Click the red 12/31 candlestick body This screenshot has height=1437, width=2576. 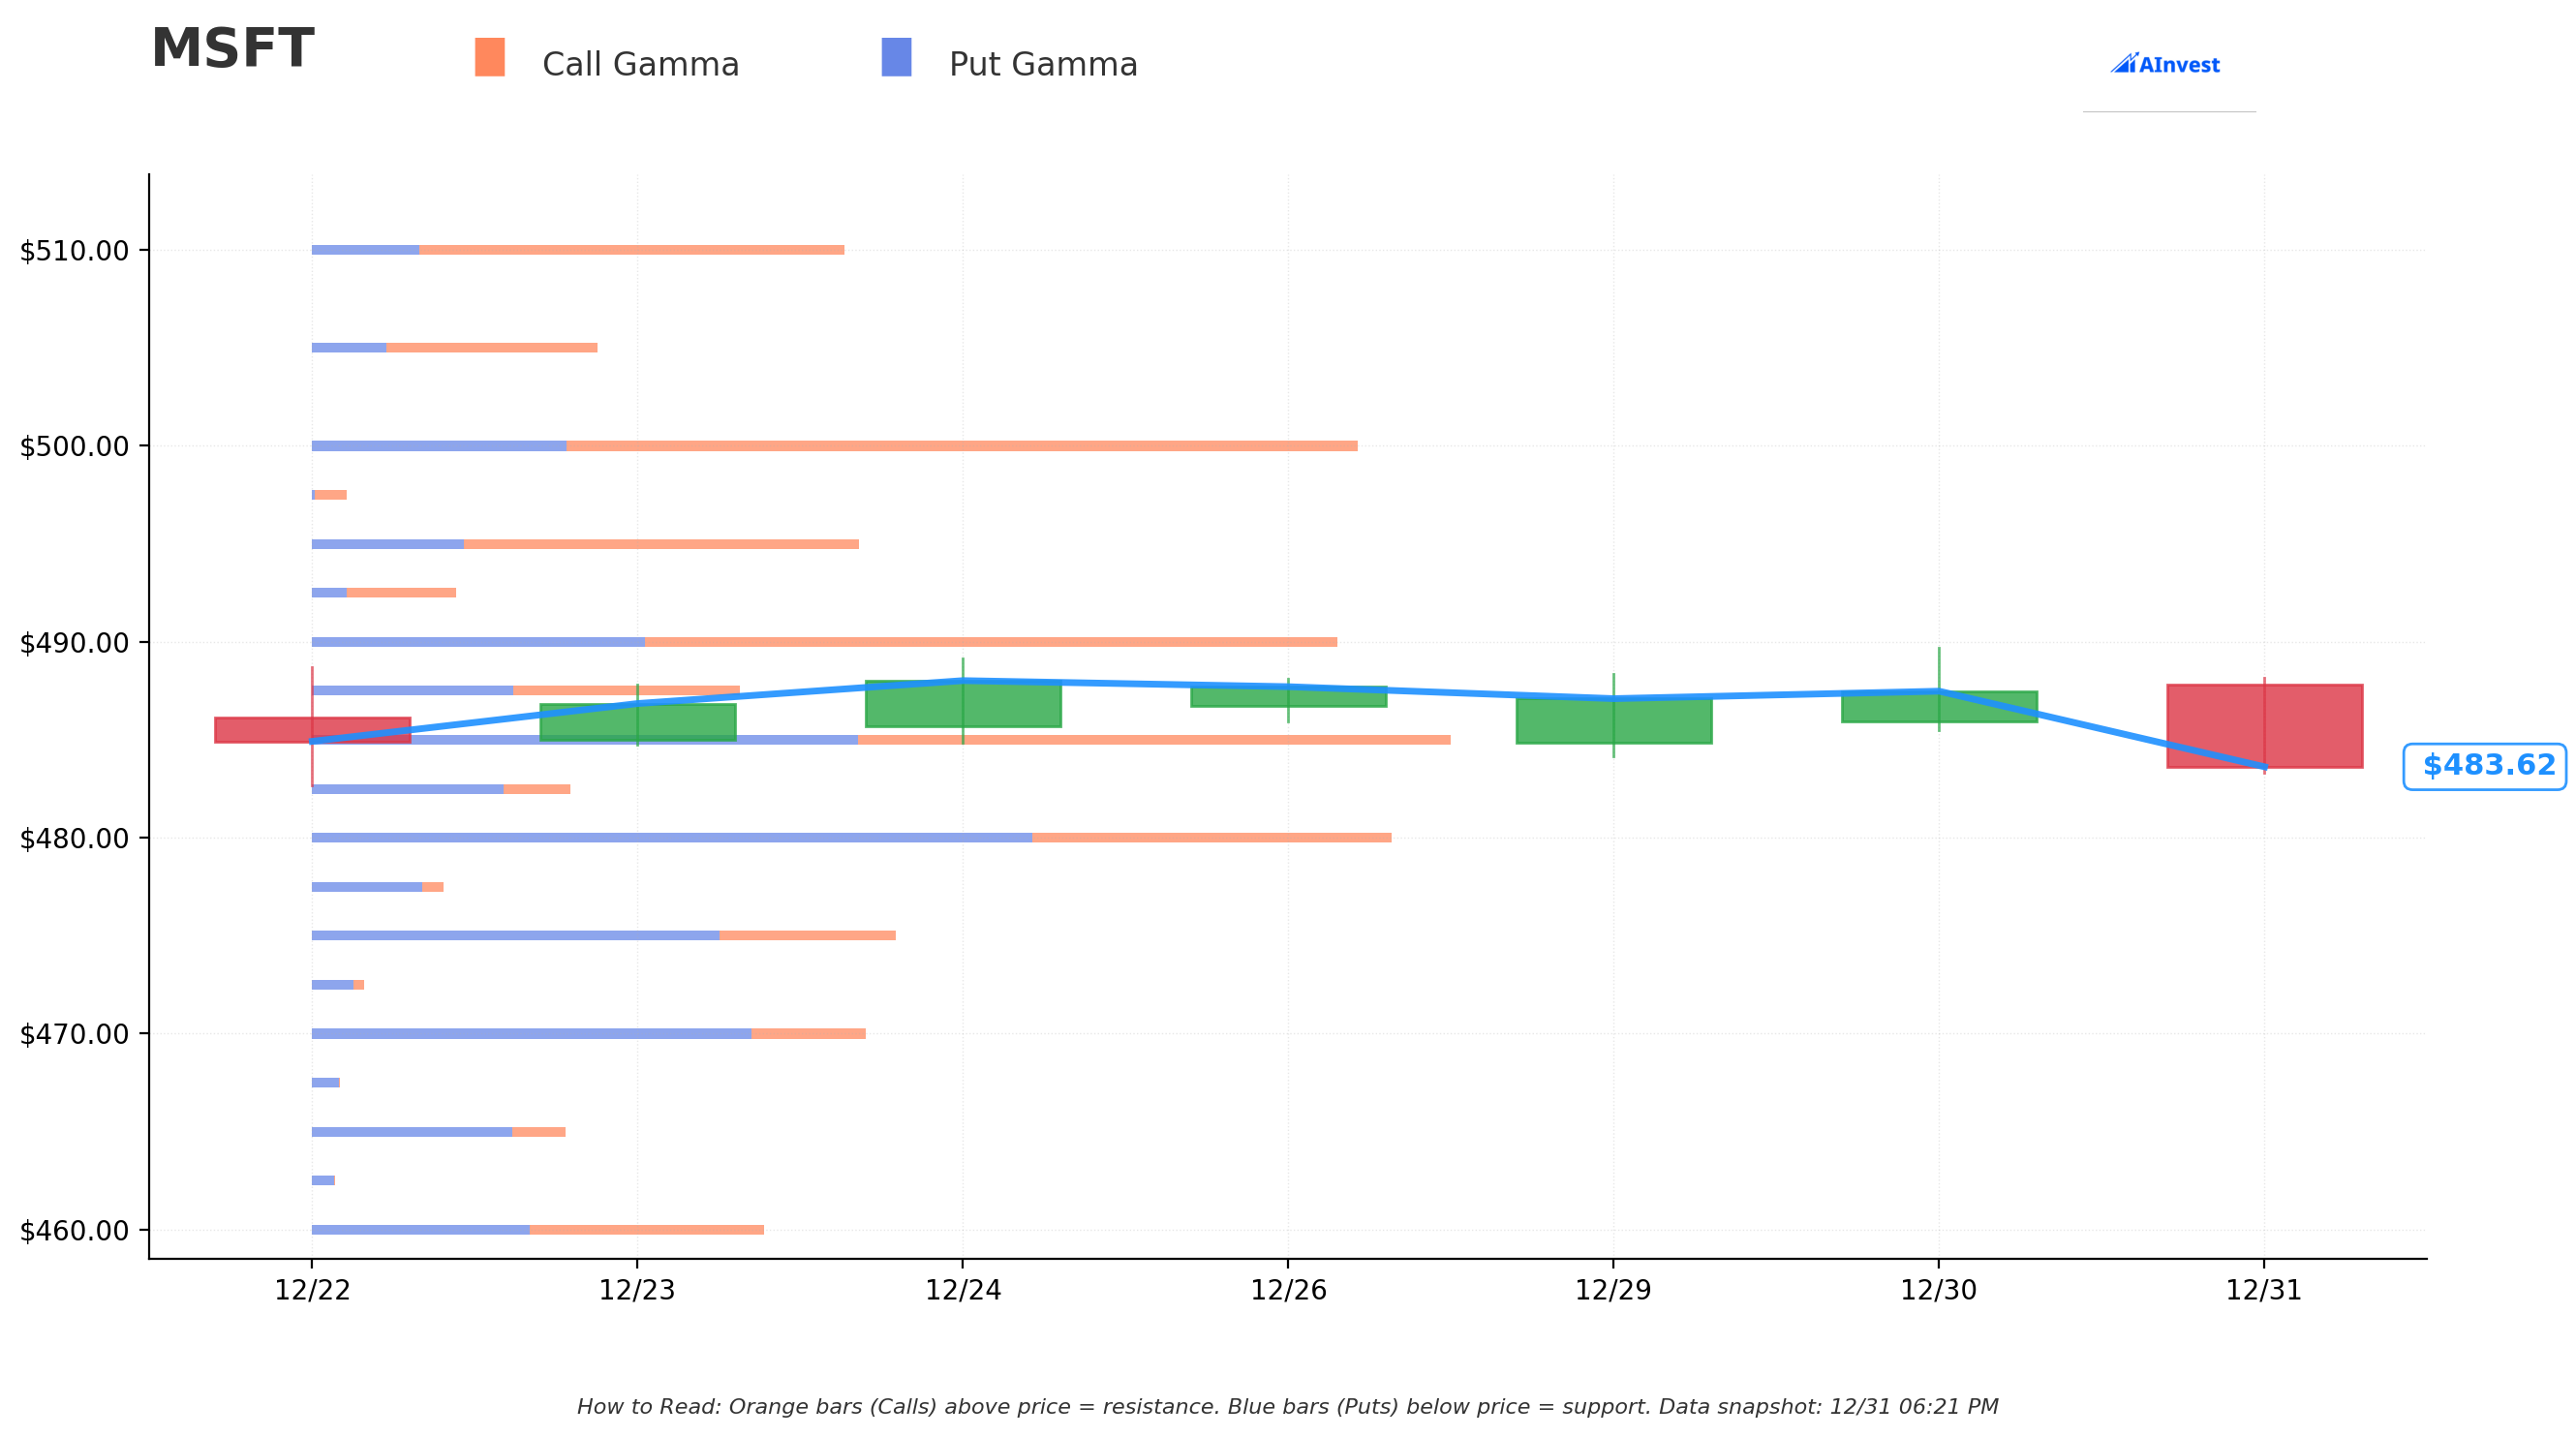2265,726
